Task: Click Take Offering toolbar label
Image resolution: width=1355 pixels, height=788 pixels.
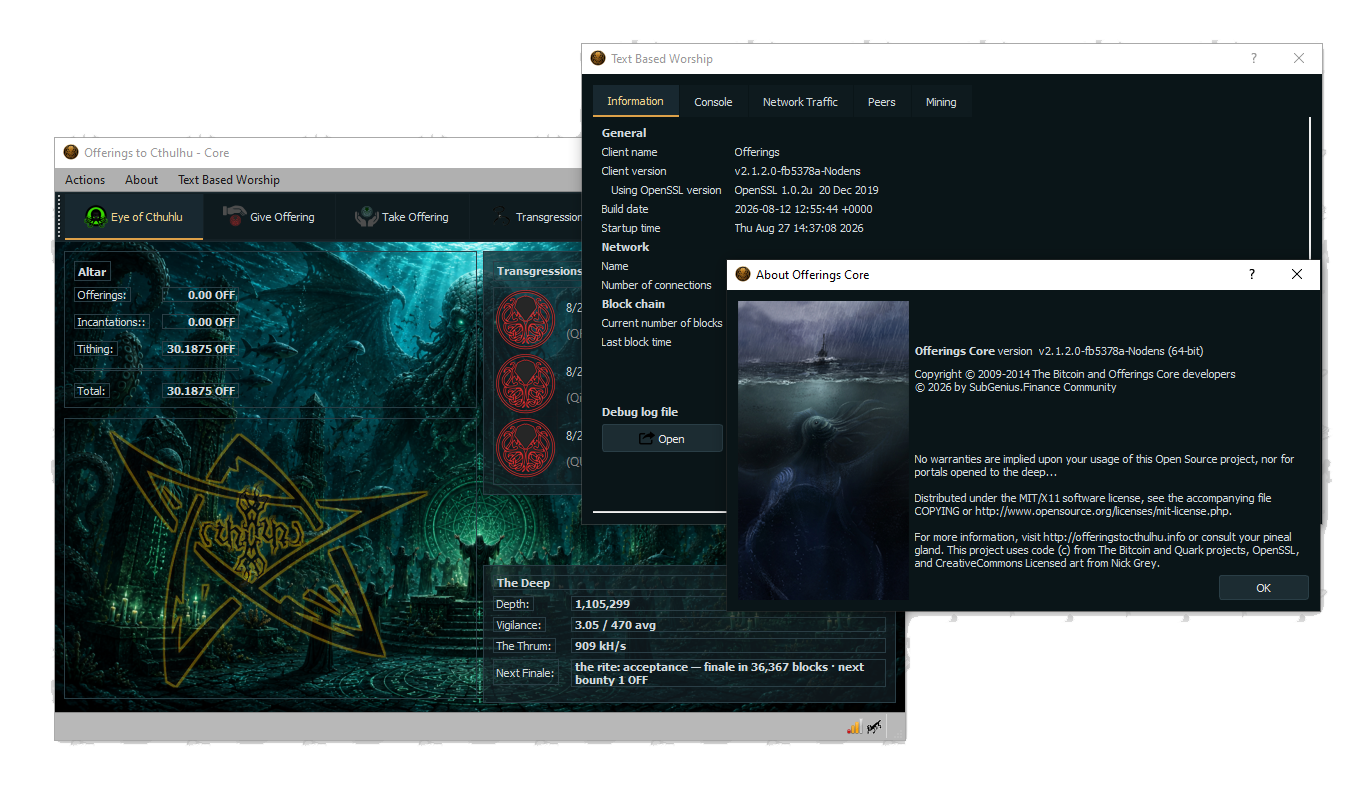Action: [x=415, y=217]
